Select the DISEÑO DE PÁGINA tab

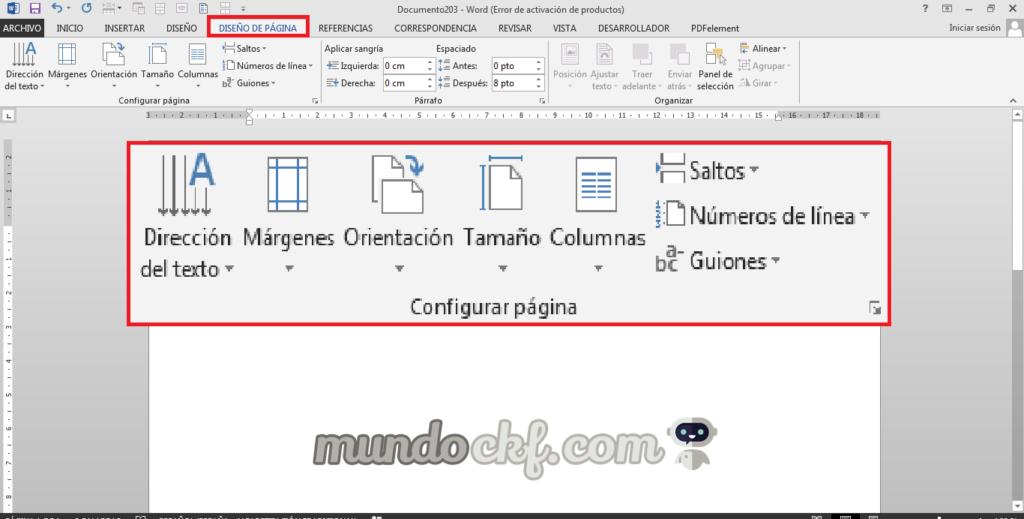coord(258,28)
